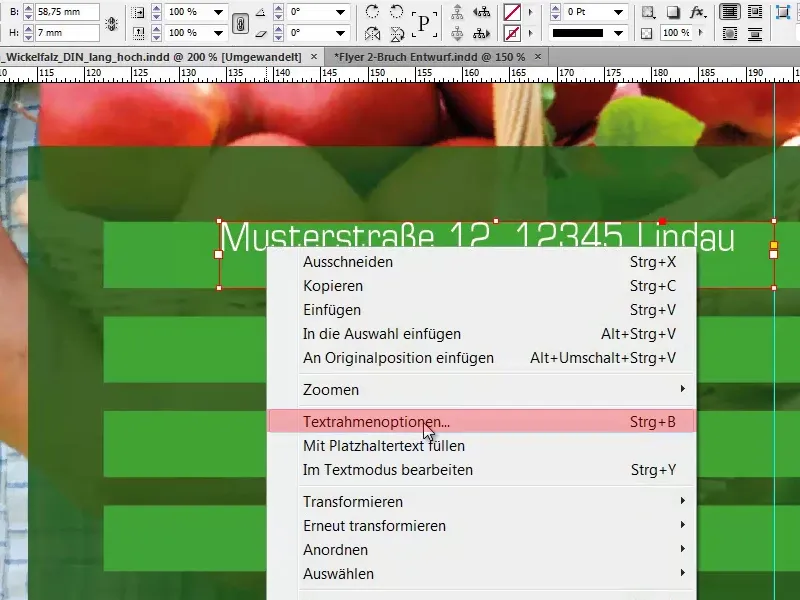
Task: Open the rotation angle 0° dropdown
Action: pyautogui.click(x=340, y=12)
